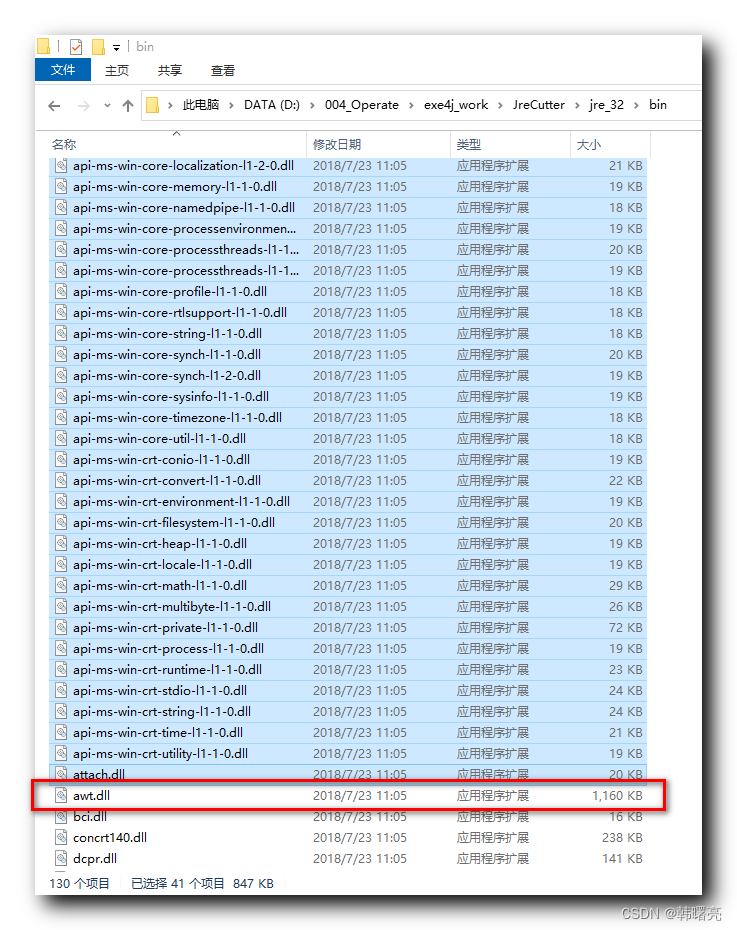Image resolution: width=737 pixels, height=930 pixels.
Task: Open the 查看 ribbon tab
Action: tap(223, 71)
